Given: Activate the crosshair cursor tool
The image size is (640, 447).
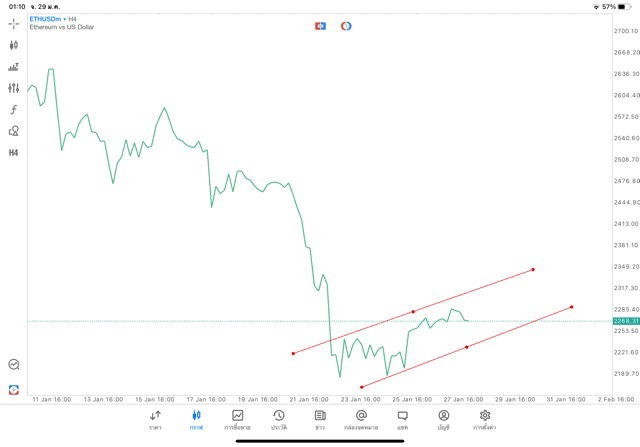Looking at the screenshot, I should coord(14,23).
